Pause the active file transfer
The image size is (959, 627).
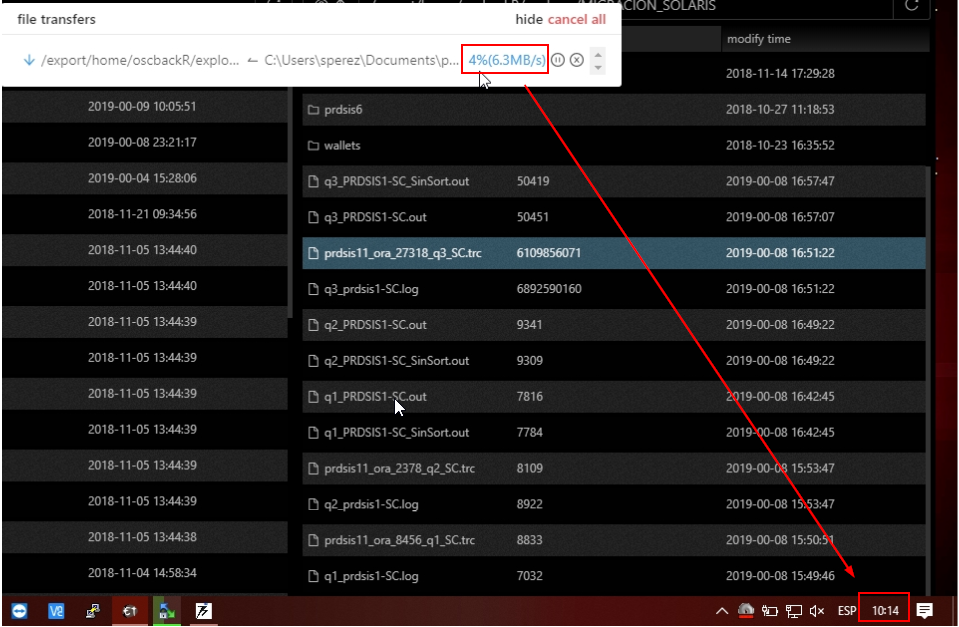(557, 60)
